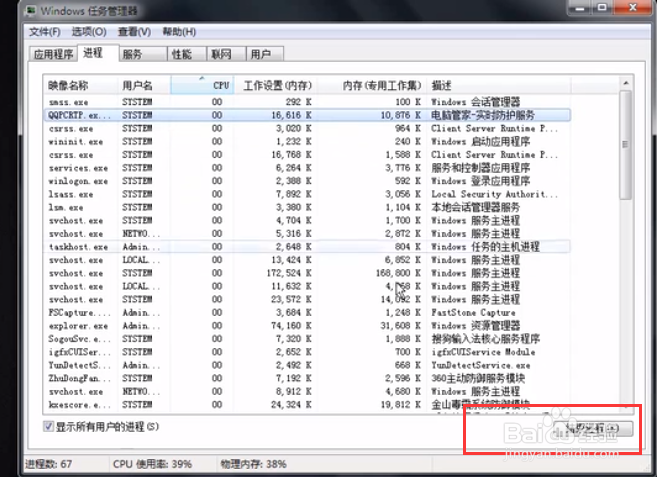Open the 性能 tab
The image size is (657, 477).
(187, 54)
